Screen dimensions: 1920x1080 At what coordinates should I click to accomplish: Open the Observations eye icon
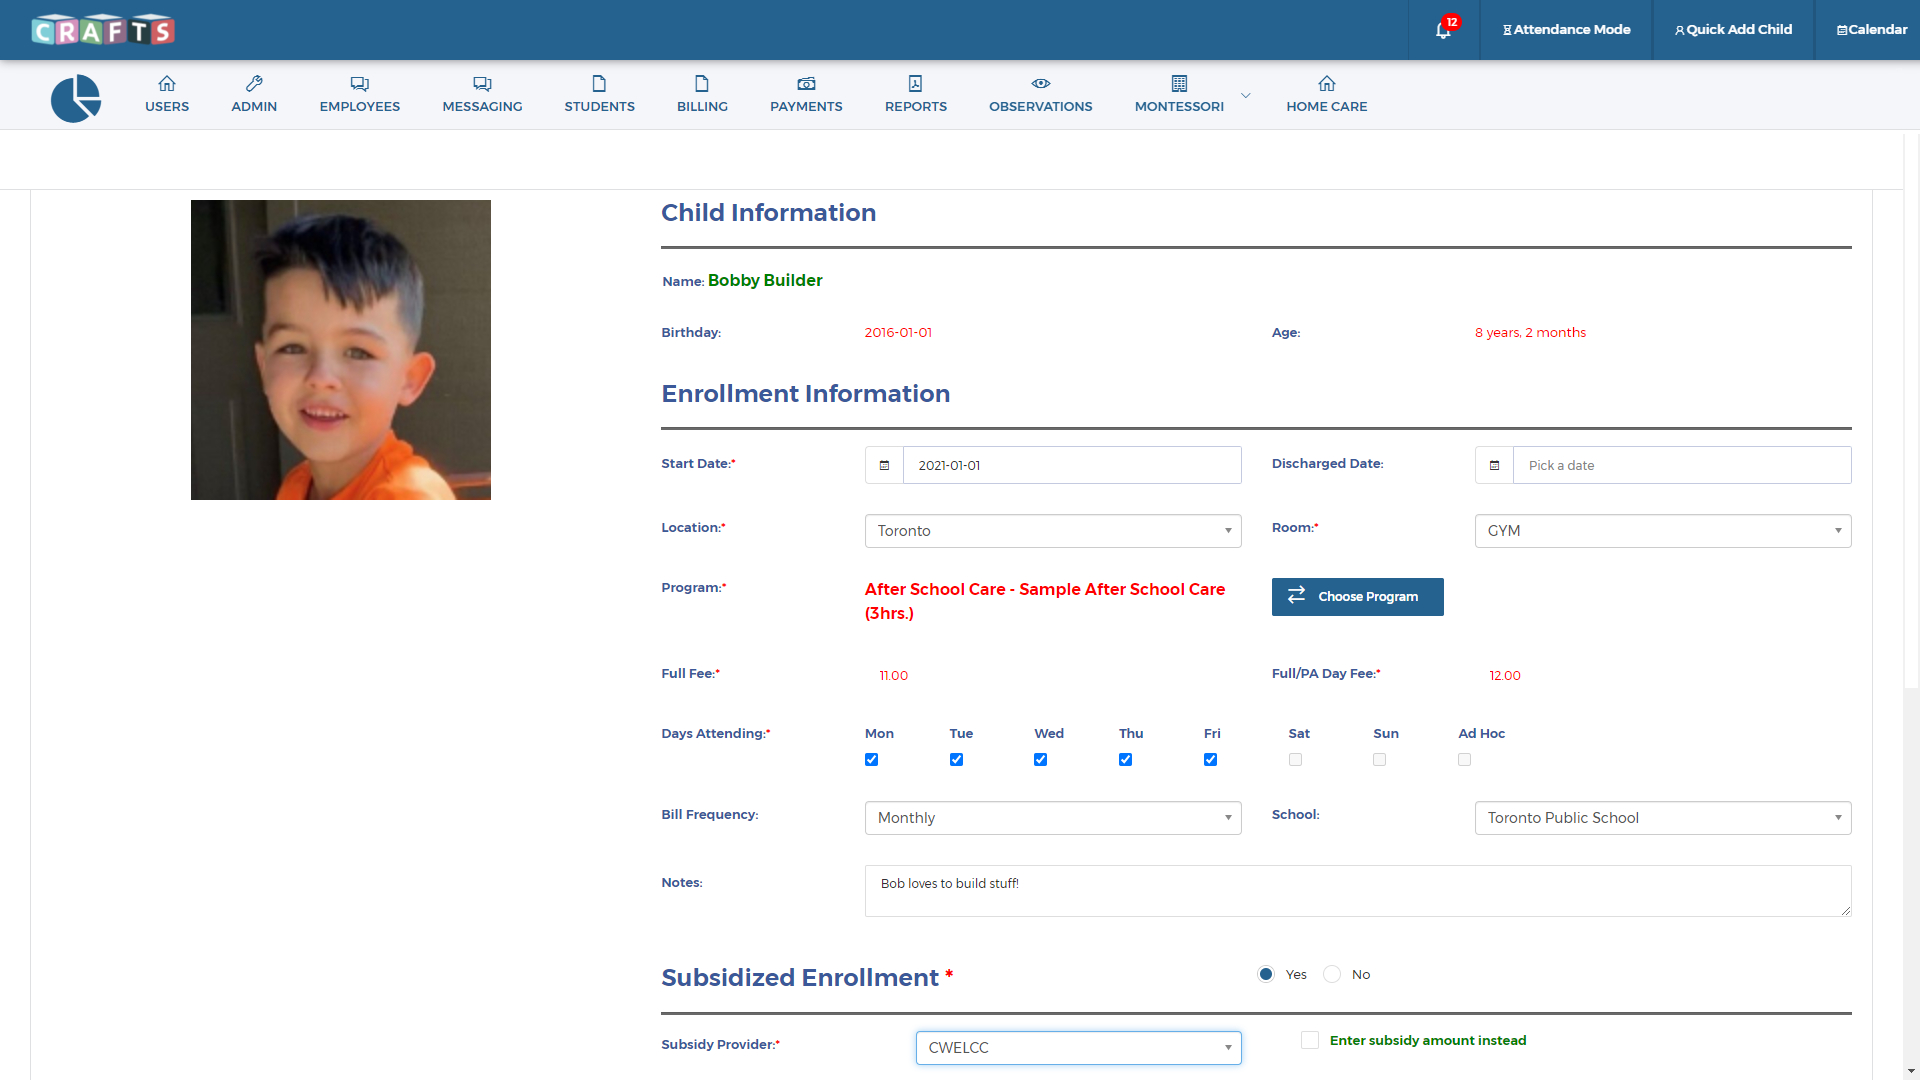point(1040,84)
